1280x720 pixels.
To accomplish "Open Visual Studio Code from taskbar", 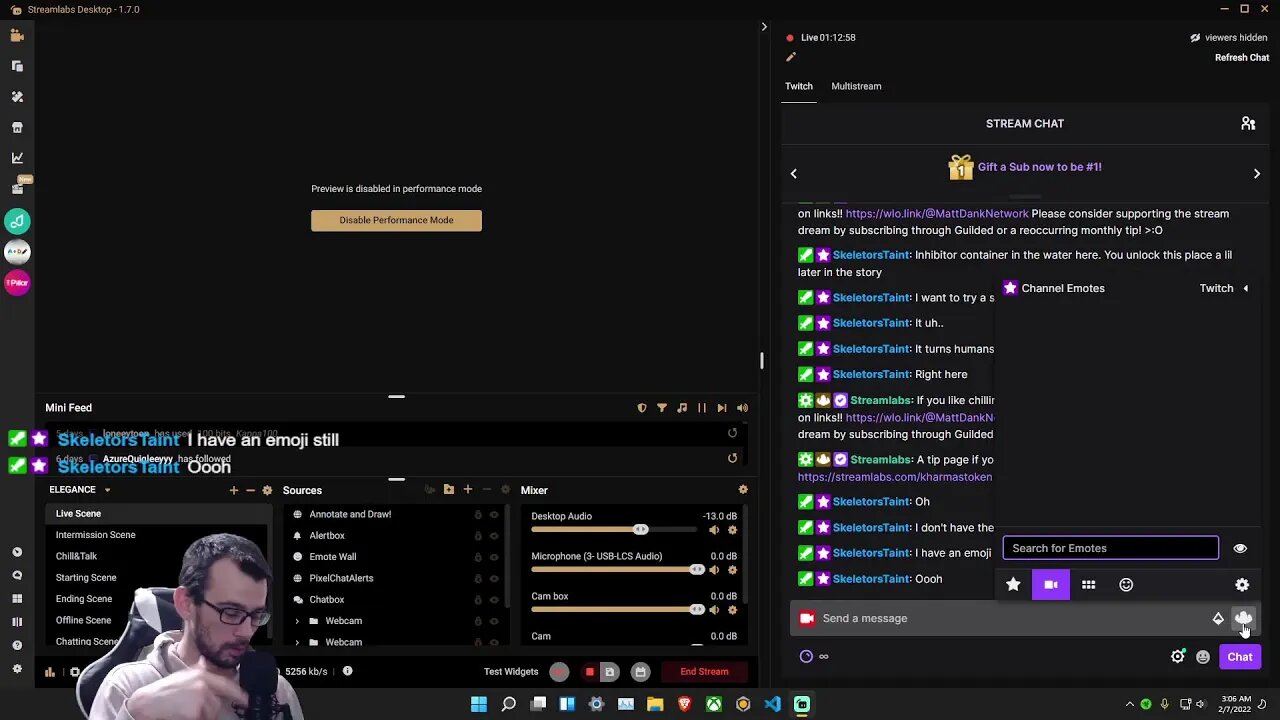I will (x=772, y=704).
